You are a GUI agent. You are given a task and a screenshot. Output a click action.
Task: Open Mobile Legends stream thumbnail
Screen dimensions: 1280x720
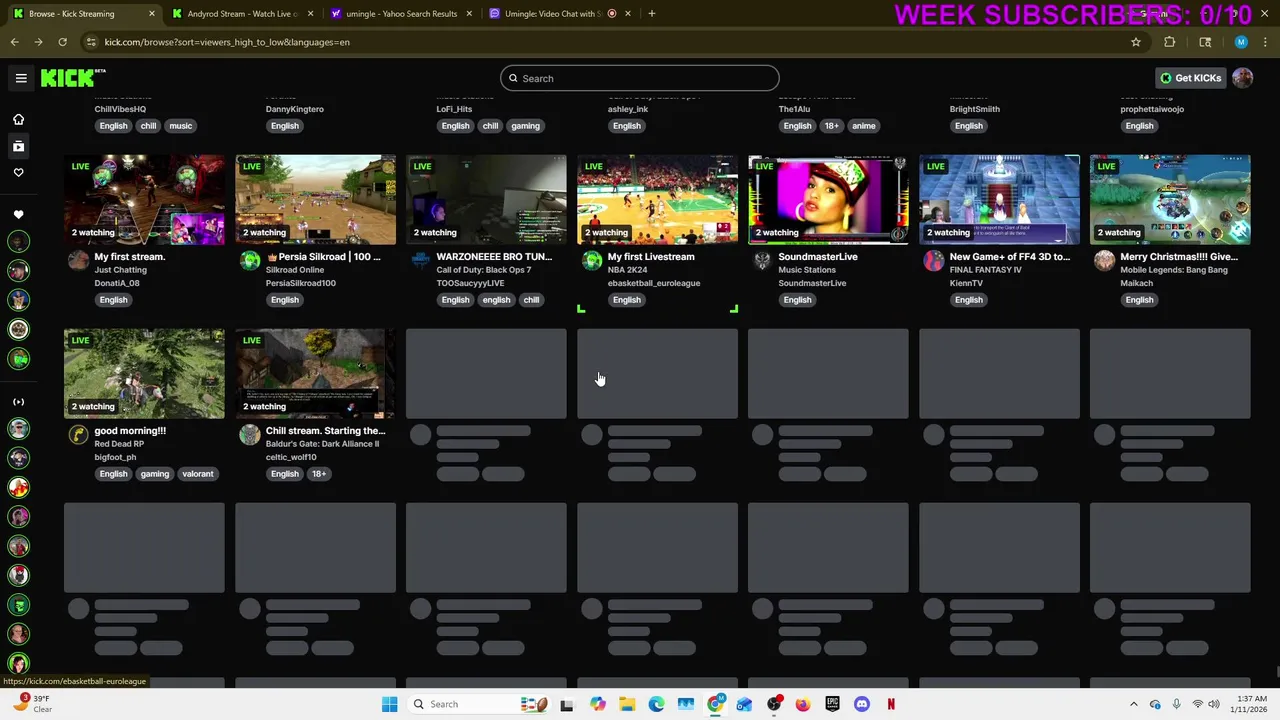[1170, 199]
